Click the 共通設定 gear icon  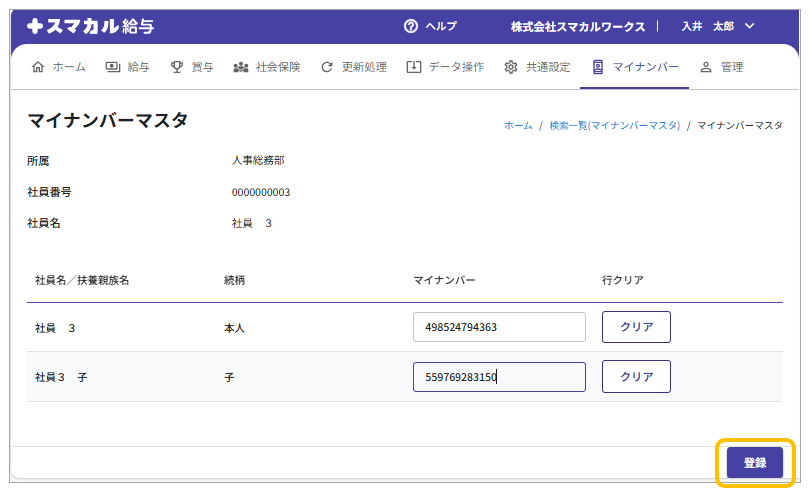[x=511, y=67]
